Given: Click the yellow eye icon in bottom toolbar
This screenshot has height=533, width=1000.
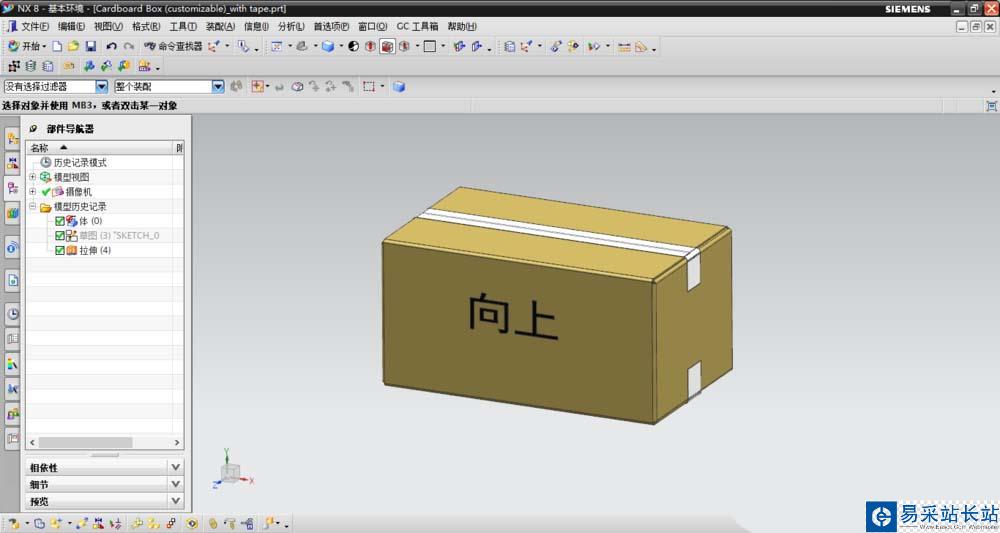Looking at the screenshot, I should (191, 523).
